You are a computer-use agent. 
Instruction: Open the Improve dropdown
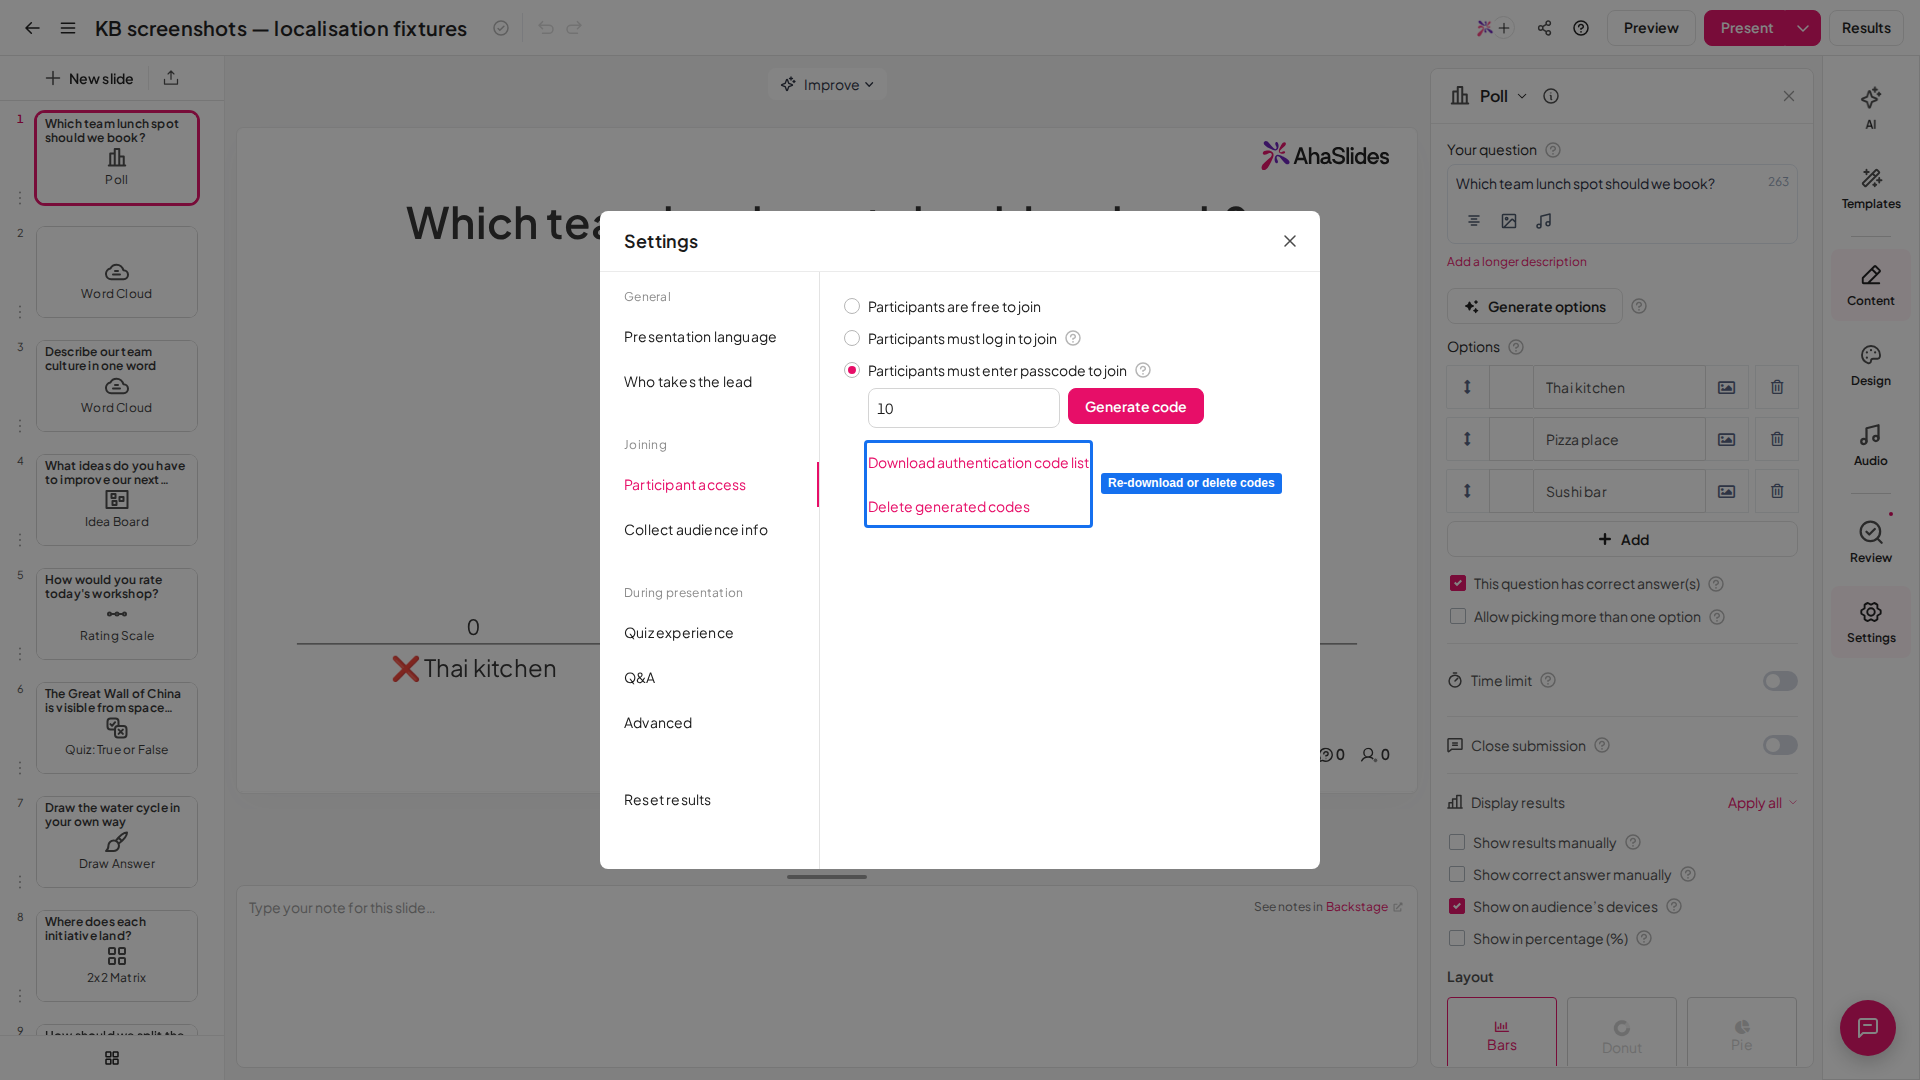tap(827, 84)
